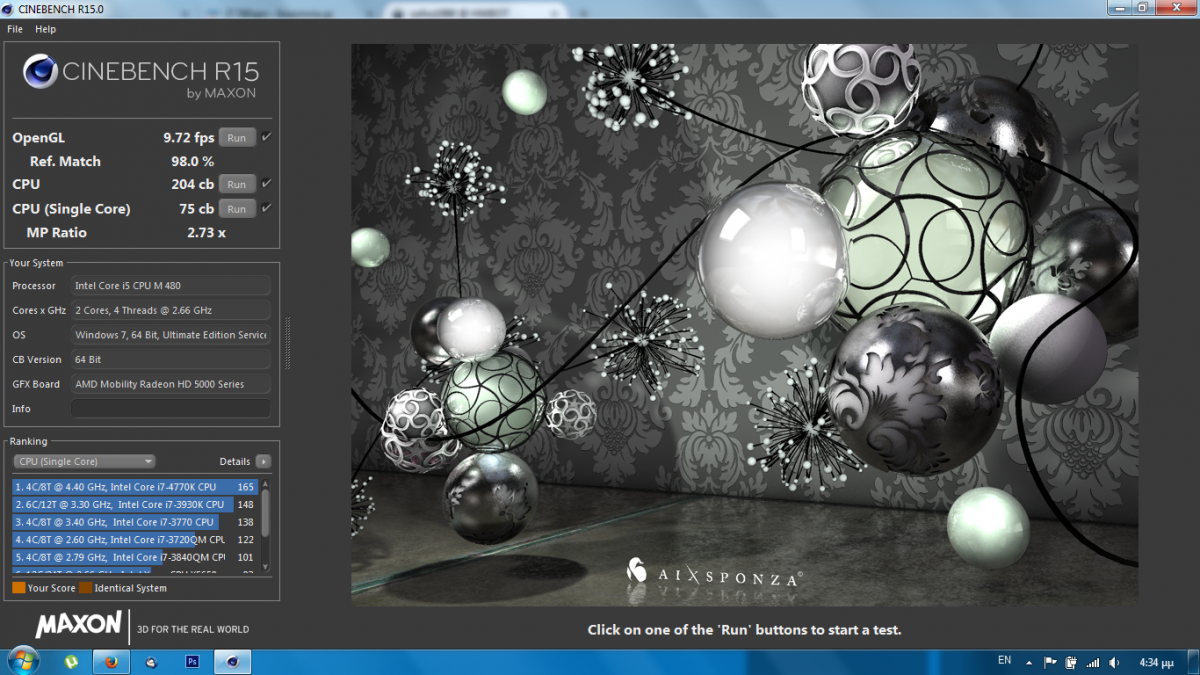This screenshot has height=675, width=1200.
Task: Click the 9.72 fps OpenGL score
Action: click(189, 138)
